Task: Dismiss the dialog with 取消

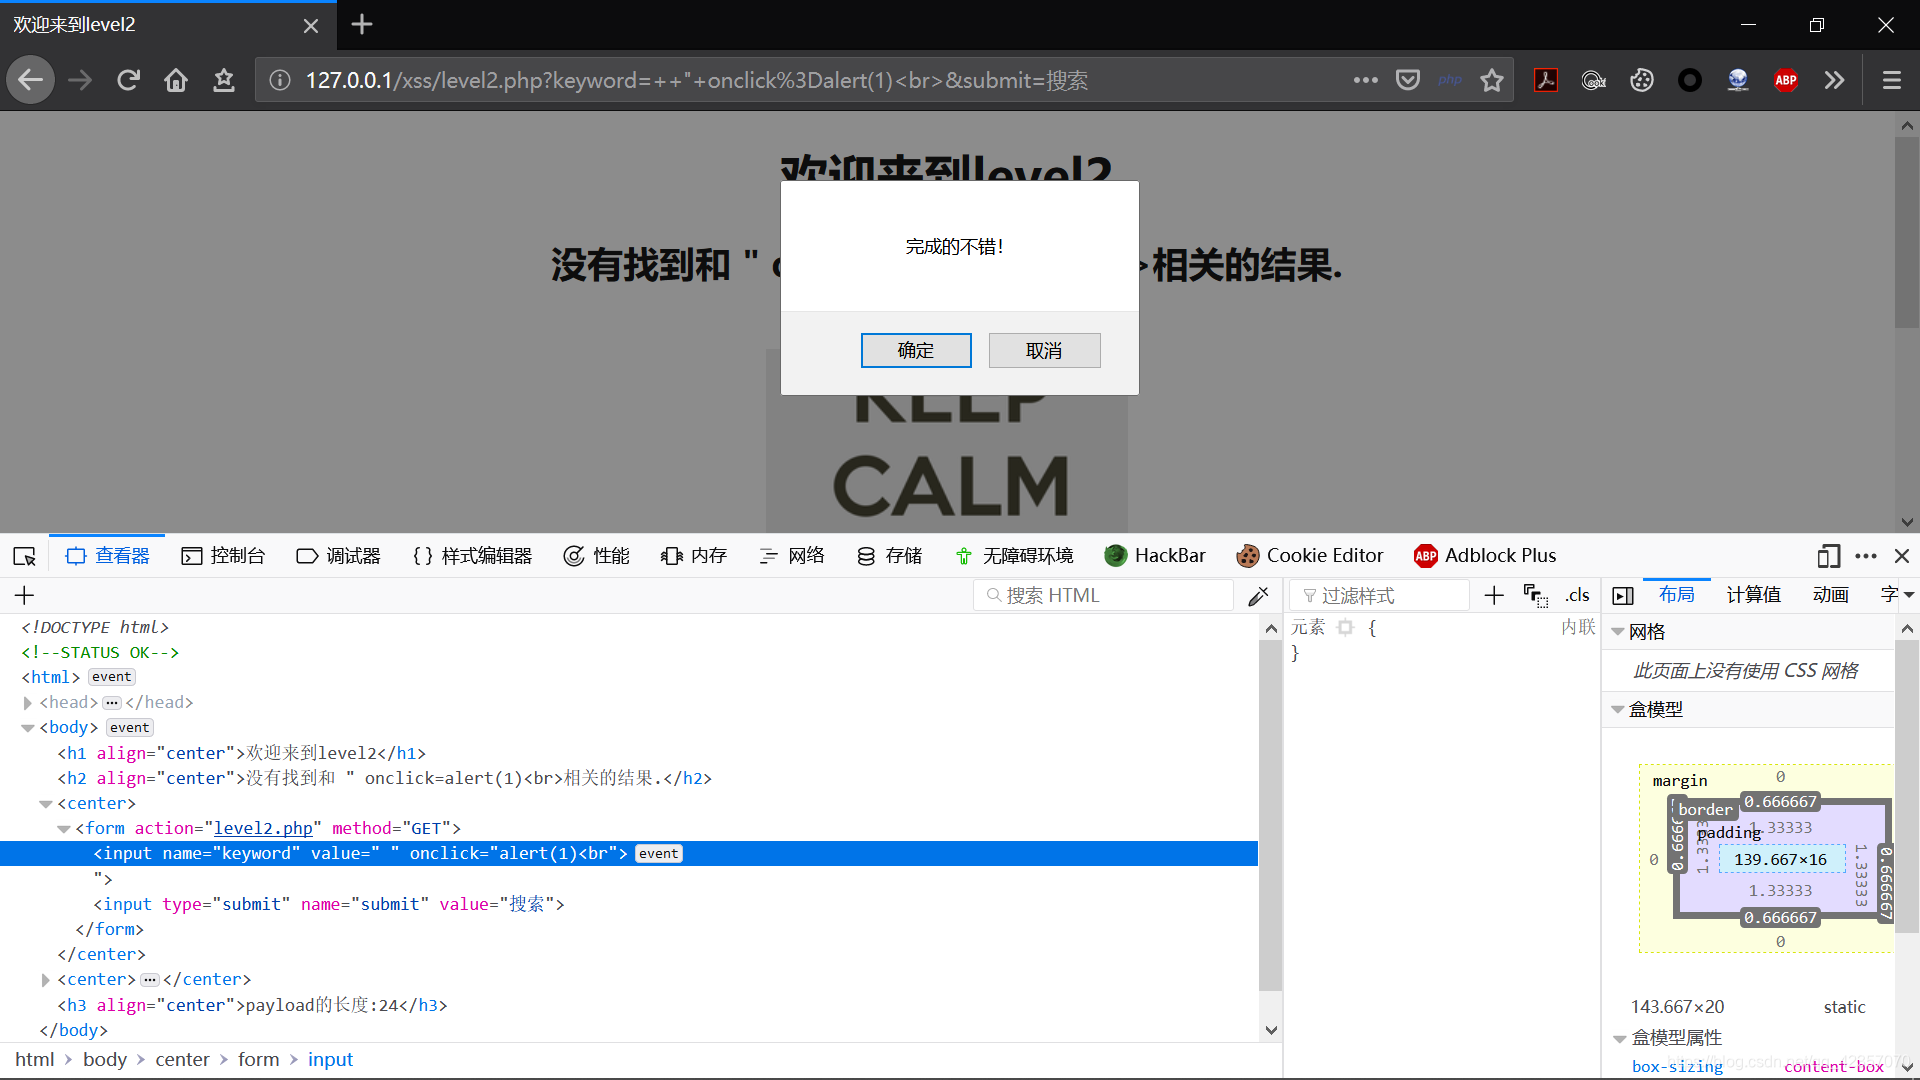Action: (1044, 351)
